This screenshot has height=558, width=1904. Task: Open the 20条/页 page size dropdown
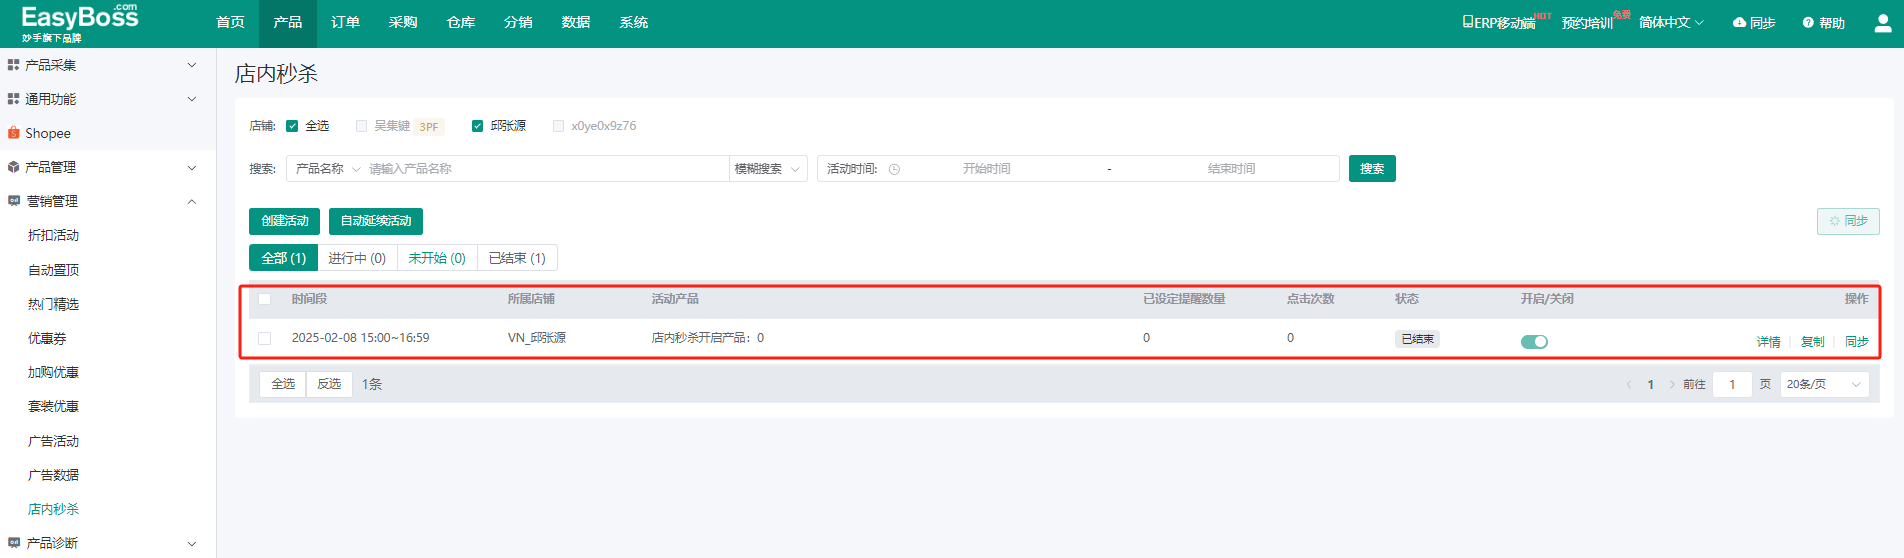1824,384
